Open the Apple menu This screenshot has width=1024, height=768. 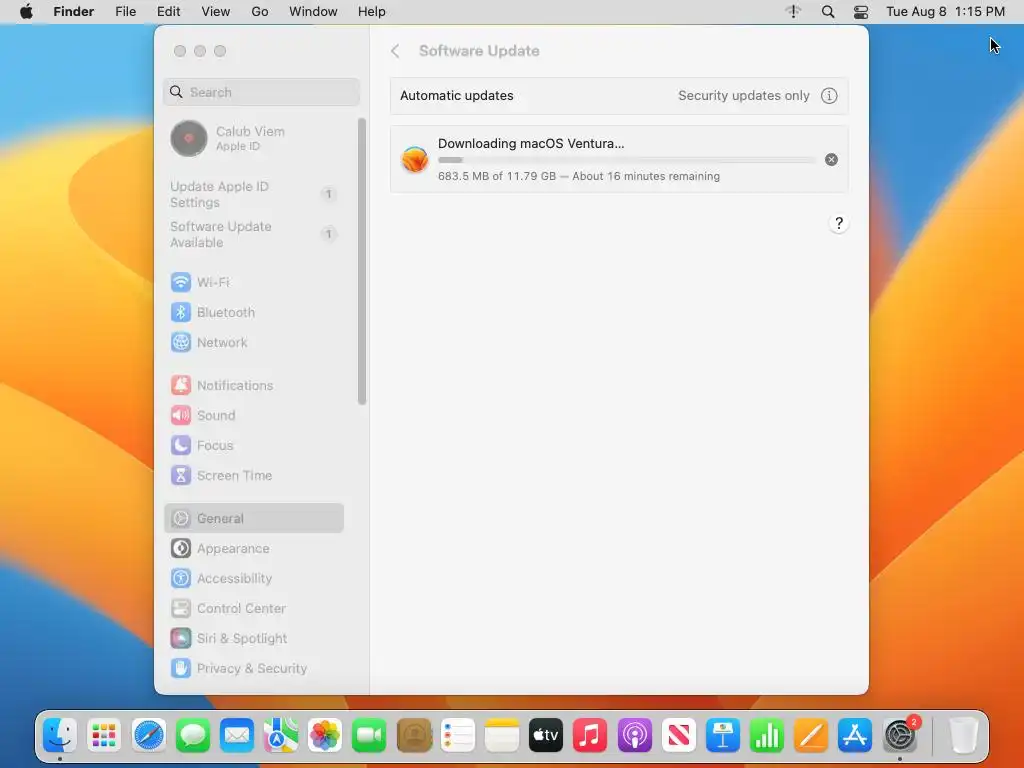point(26,12)
